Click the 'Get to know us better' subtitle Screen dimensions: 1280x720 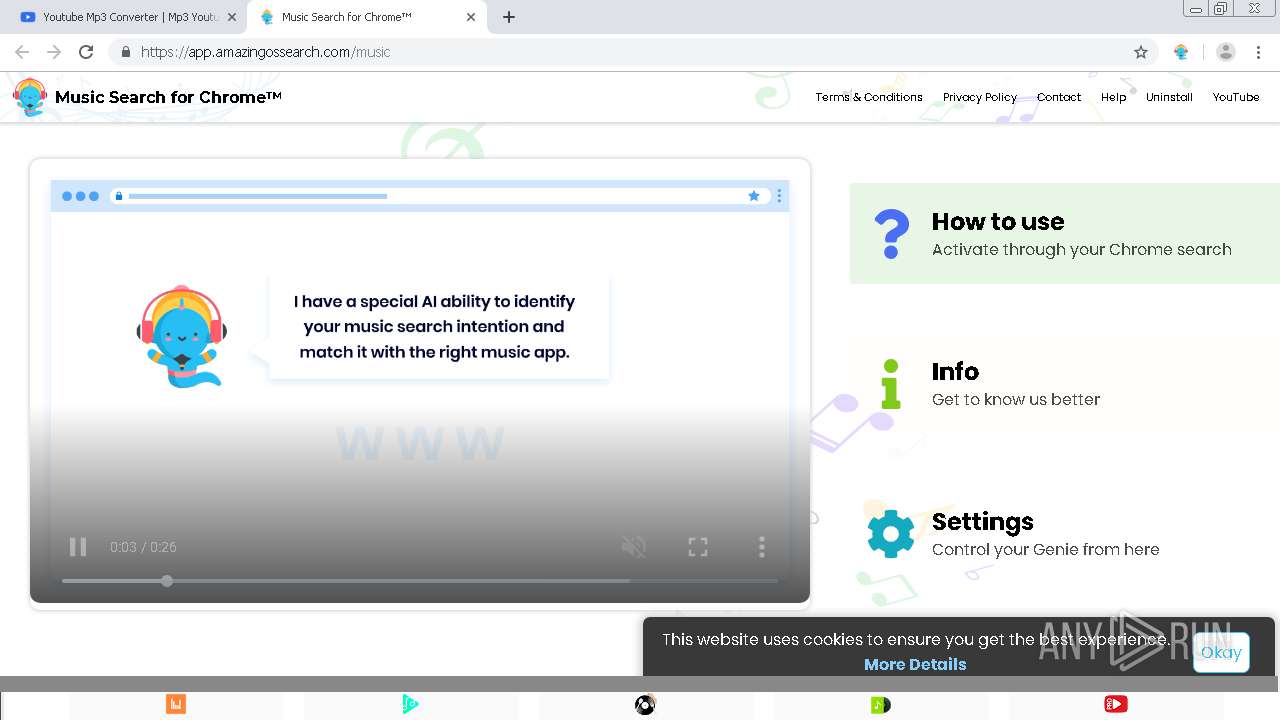1016,399
